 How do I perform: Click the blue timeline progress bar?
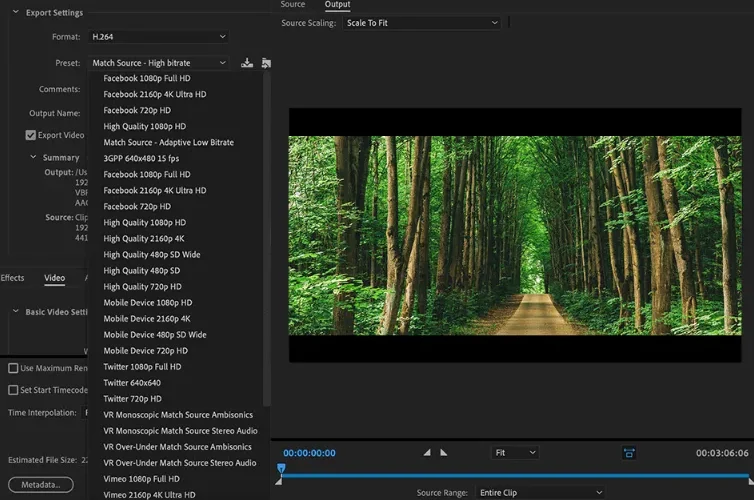pyautogui.click(x=515, y=476)
